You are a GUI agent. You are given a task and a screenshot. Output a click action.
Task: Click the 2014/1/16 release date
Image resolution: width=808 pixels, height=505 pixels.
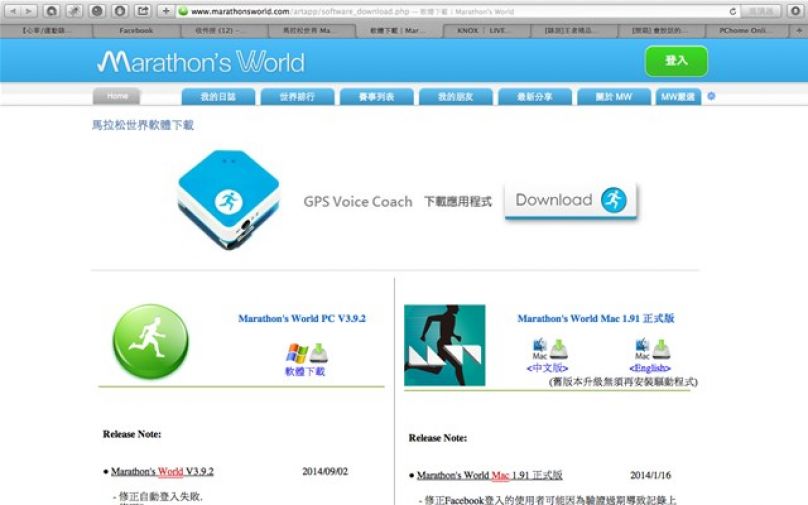650,475
